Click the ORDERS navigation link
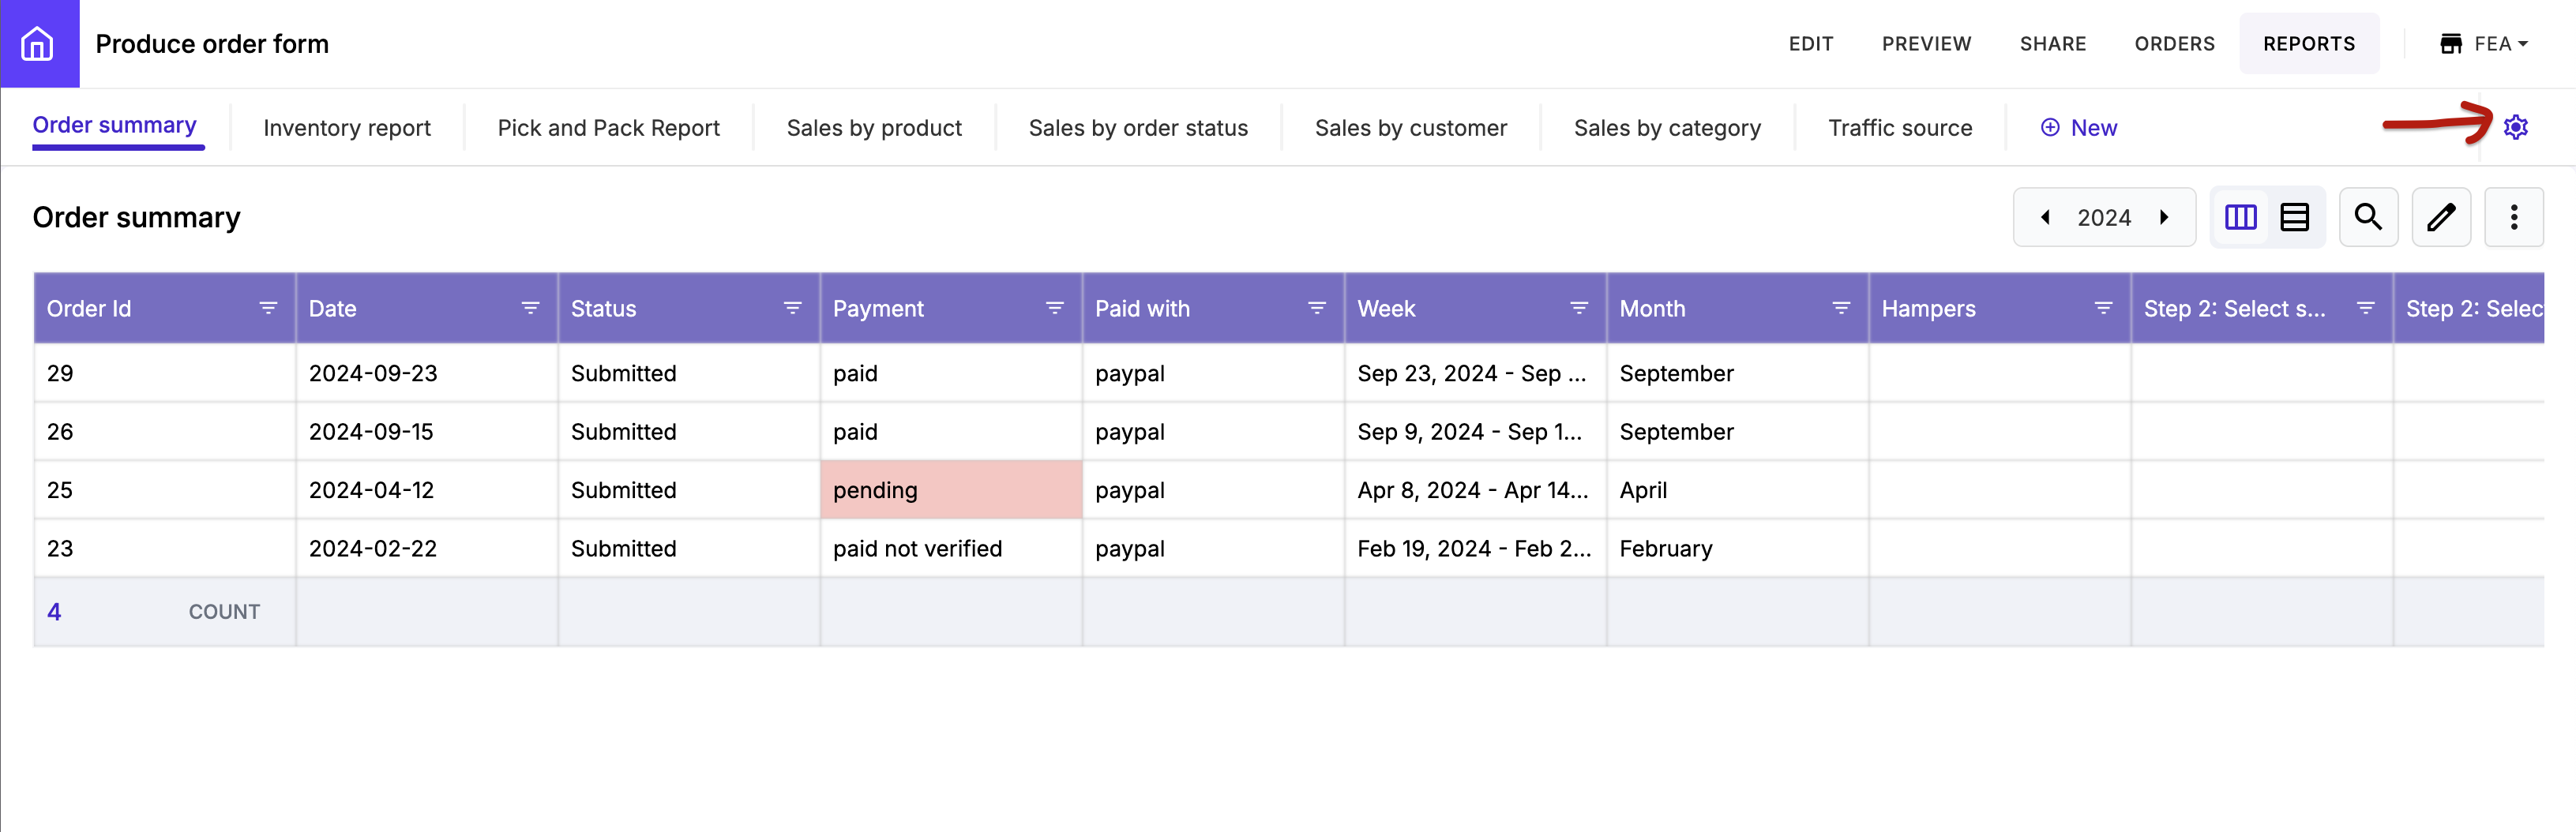2576x832 pixels. (2174, 44)
